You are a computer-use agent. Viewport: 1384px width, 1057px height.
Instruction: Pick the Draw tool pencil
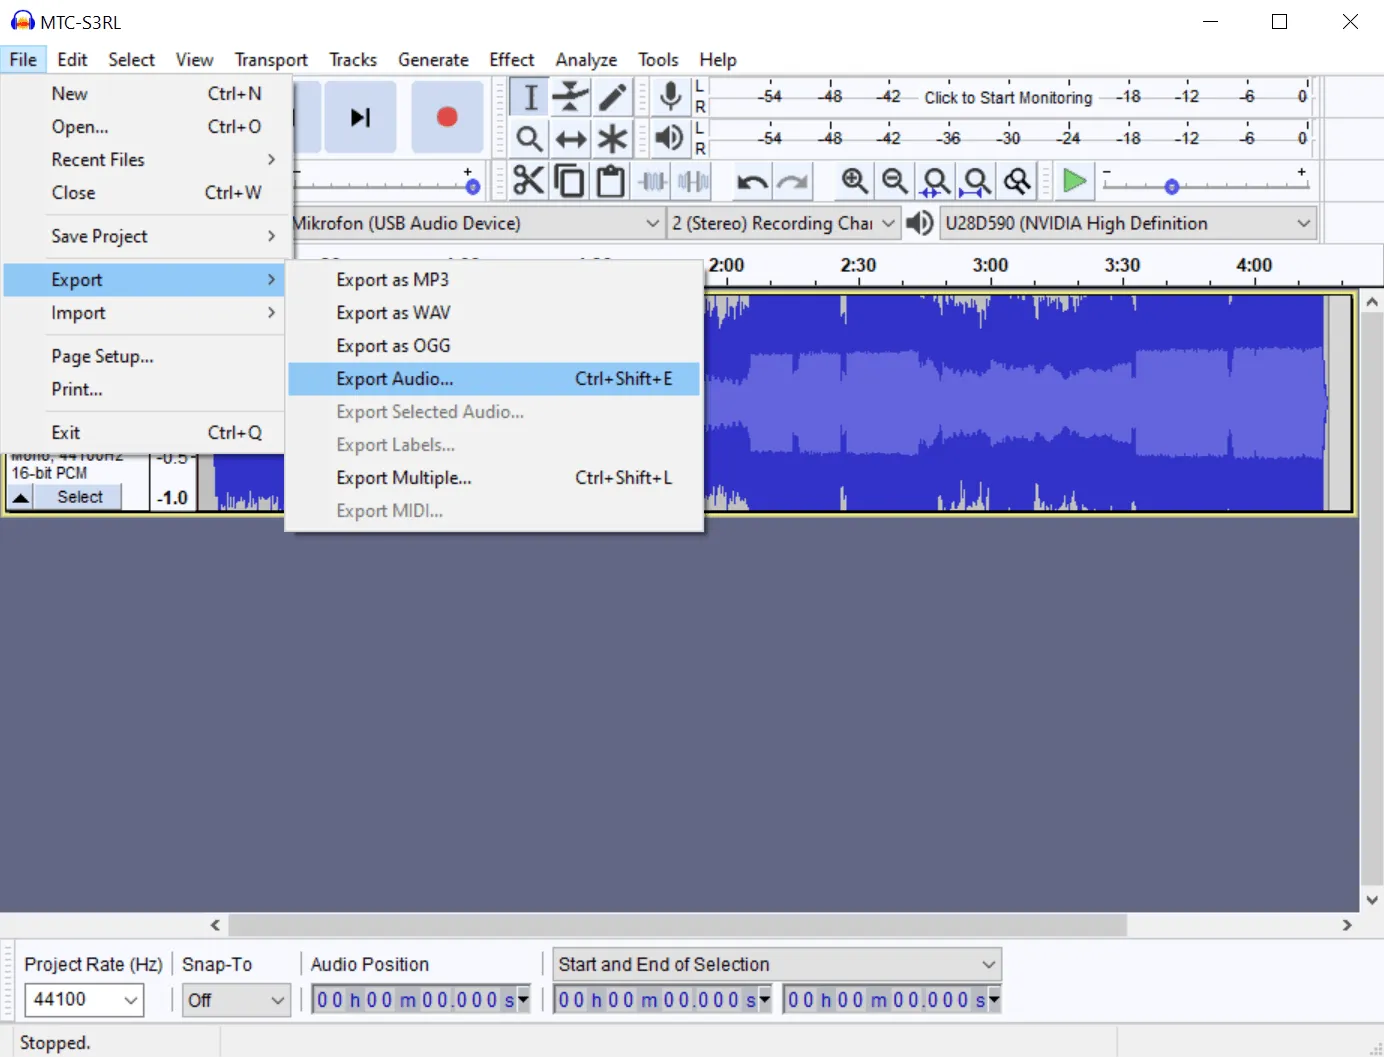coord(612,96)
